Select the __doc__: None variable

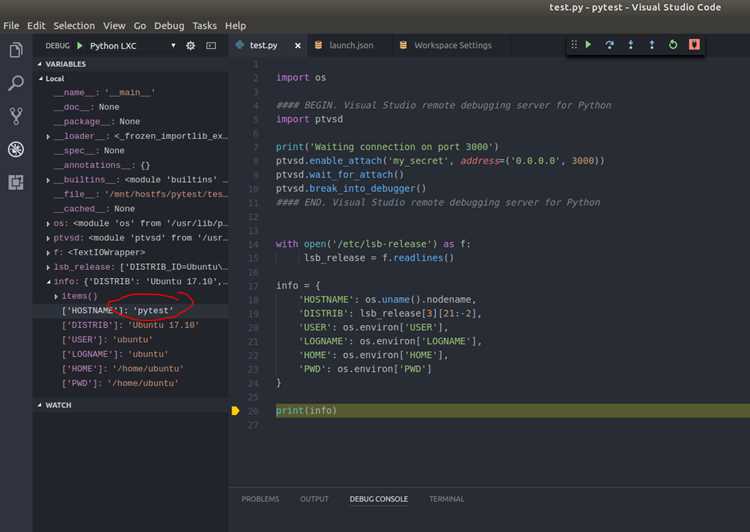[130, 107]
